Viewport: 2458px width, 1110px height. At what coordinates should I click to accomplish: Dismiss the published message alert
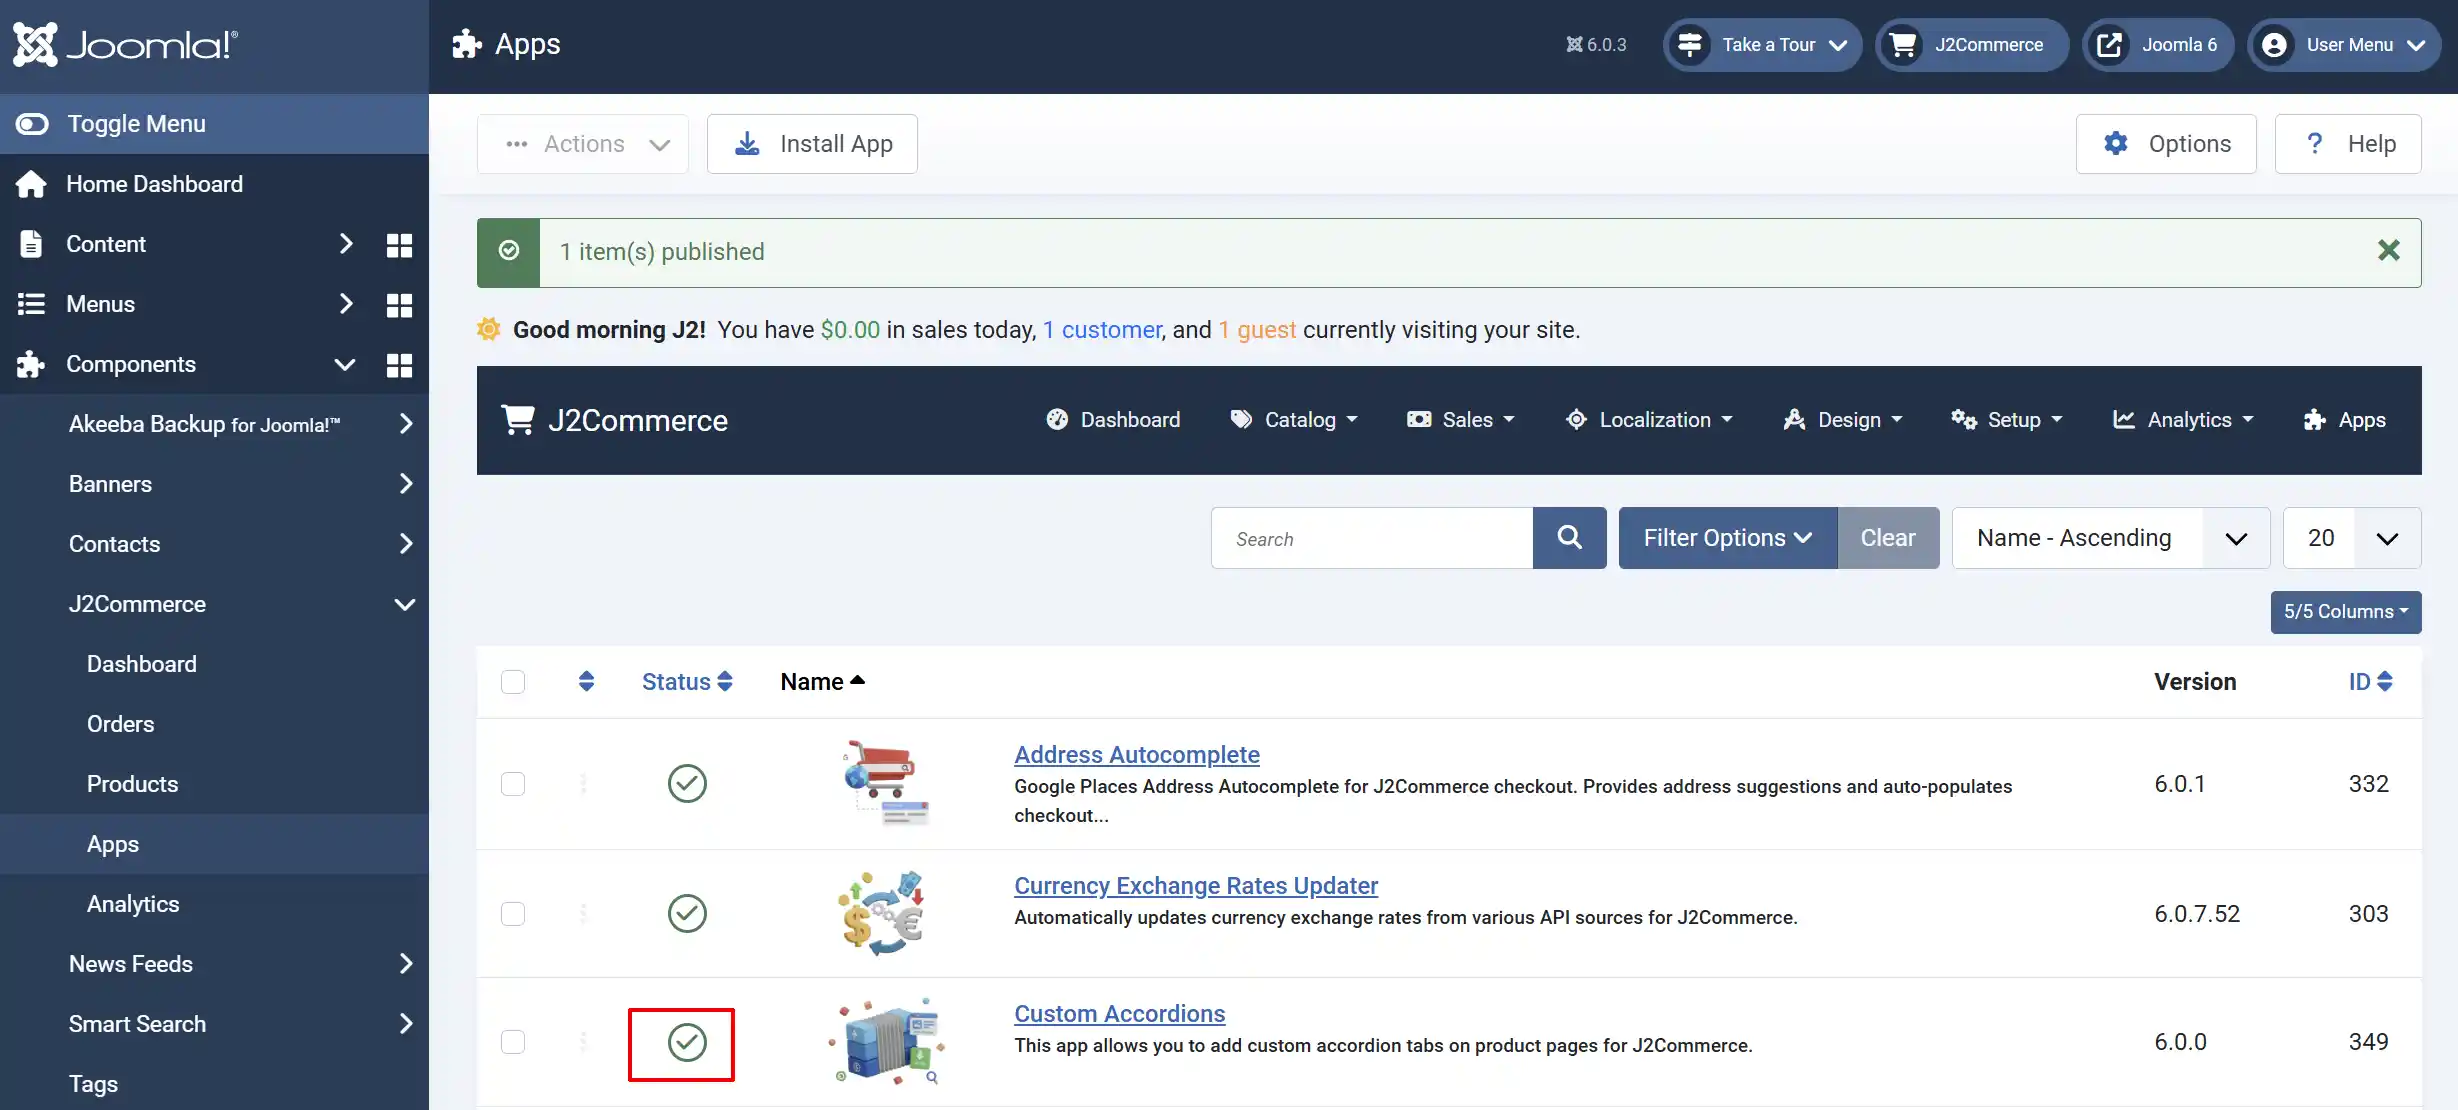tap(2389, 251)
